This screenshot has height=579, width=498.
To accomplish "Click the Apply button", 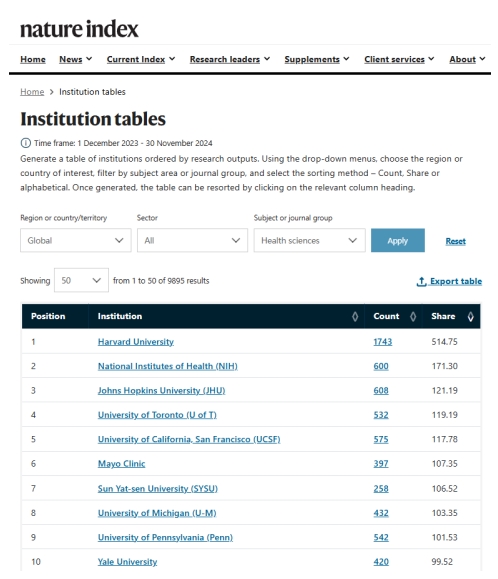I will coord(398,240).
